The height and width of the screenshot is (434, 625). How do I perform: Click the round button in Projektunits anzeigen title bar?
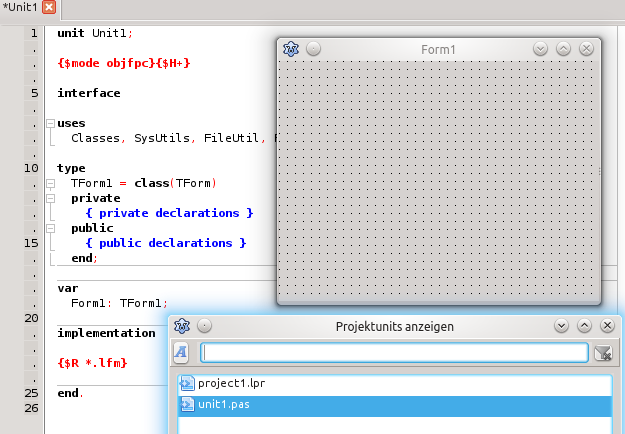click(x=204, y=325)
